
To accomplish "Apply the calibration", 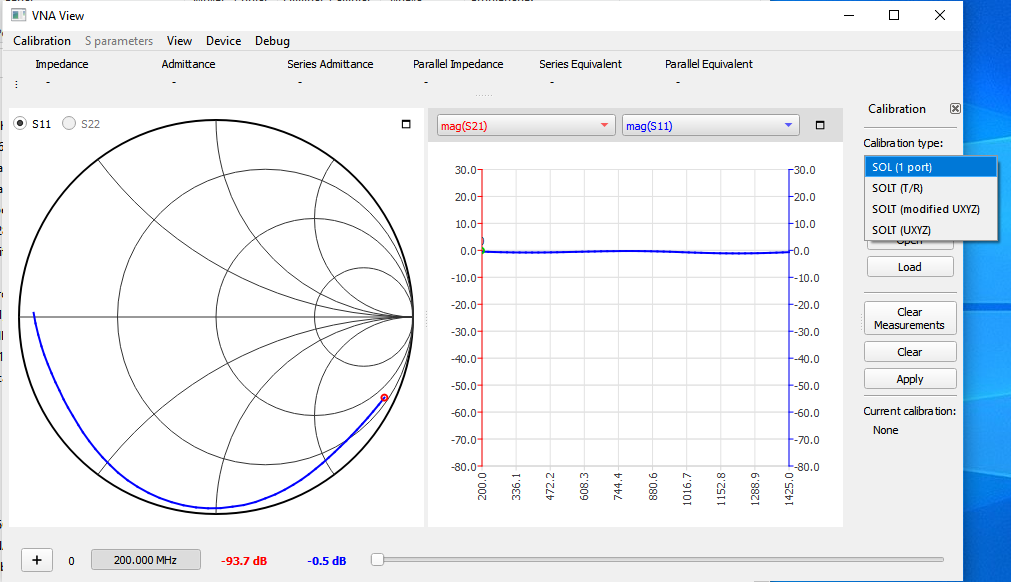I will [910, 379].
